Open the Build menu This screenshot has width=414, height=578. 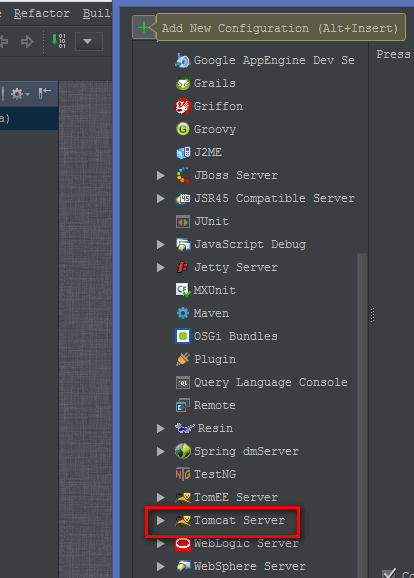(97, 14)
